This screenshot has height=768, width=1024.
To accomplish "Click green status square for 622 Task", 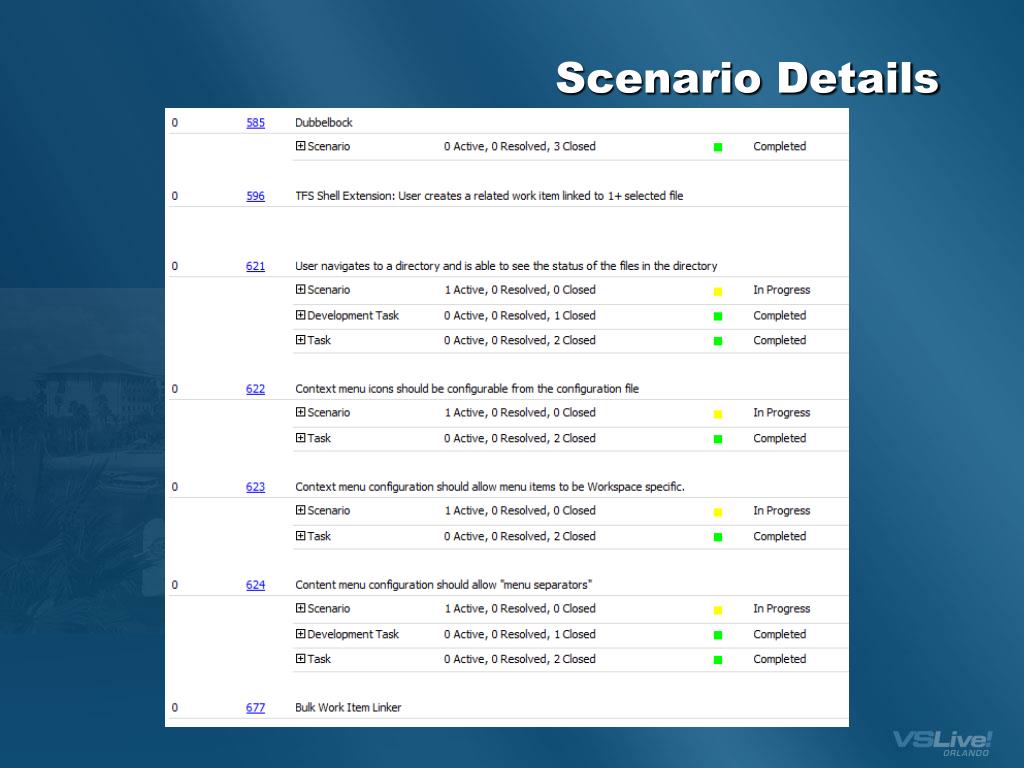I will coord(718,439).
